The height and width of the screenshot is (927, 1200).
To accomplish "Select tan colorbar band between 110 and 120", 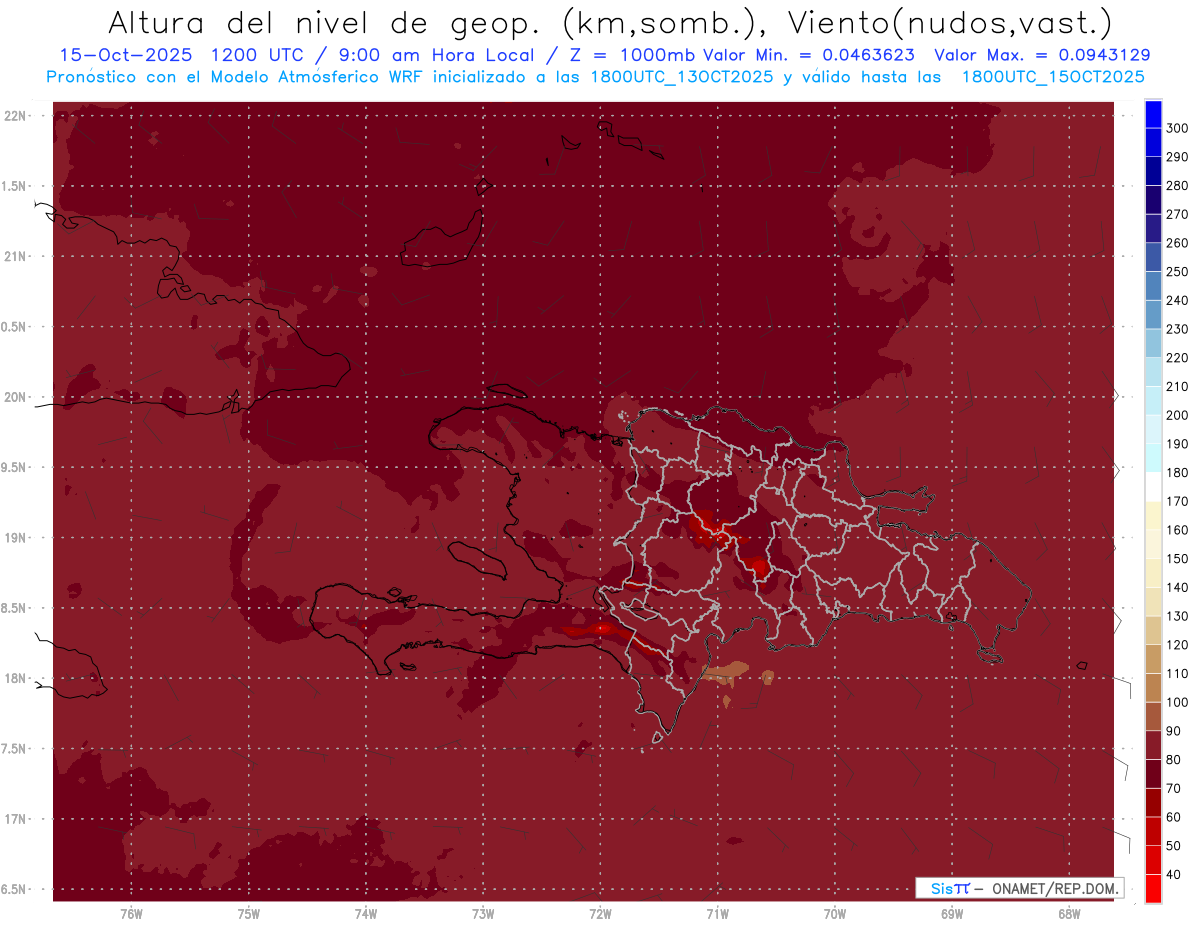I will coord(1153,659).
